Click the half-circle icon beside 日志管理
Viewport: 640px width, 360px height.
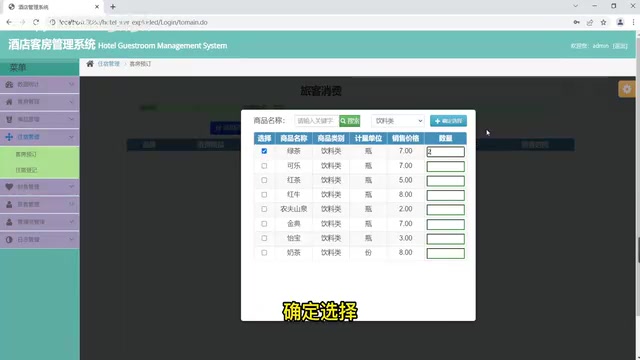pyautogui.click(x=9, y=240)
